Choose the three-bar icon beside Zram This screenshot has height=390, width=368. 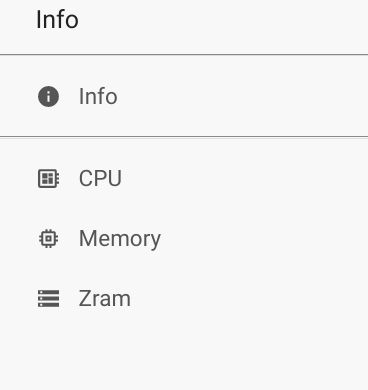pyautogui.click(x=48, y=298)
